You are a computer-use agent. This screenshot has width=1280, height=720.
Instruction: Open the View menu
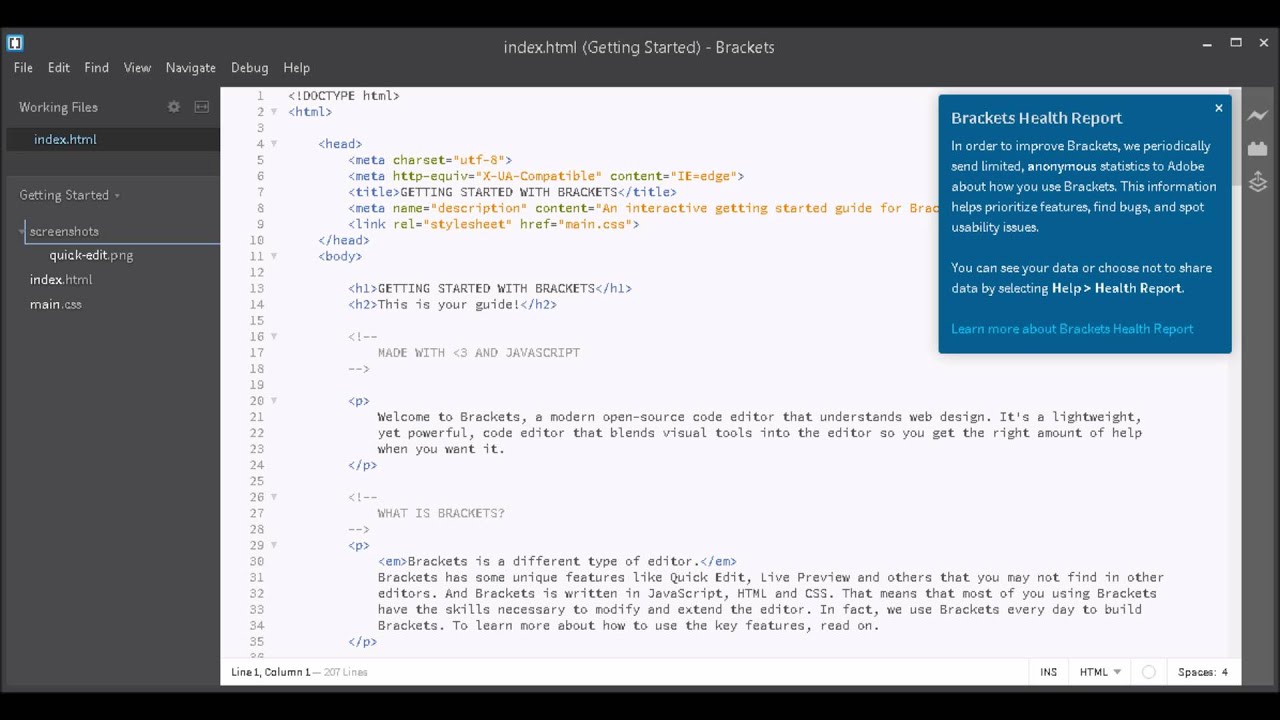(137, 68)
